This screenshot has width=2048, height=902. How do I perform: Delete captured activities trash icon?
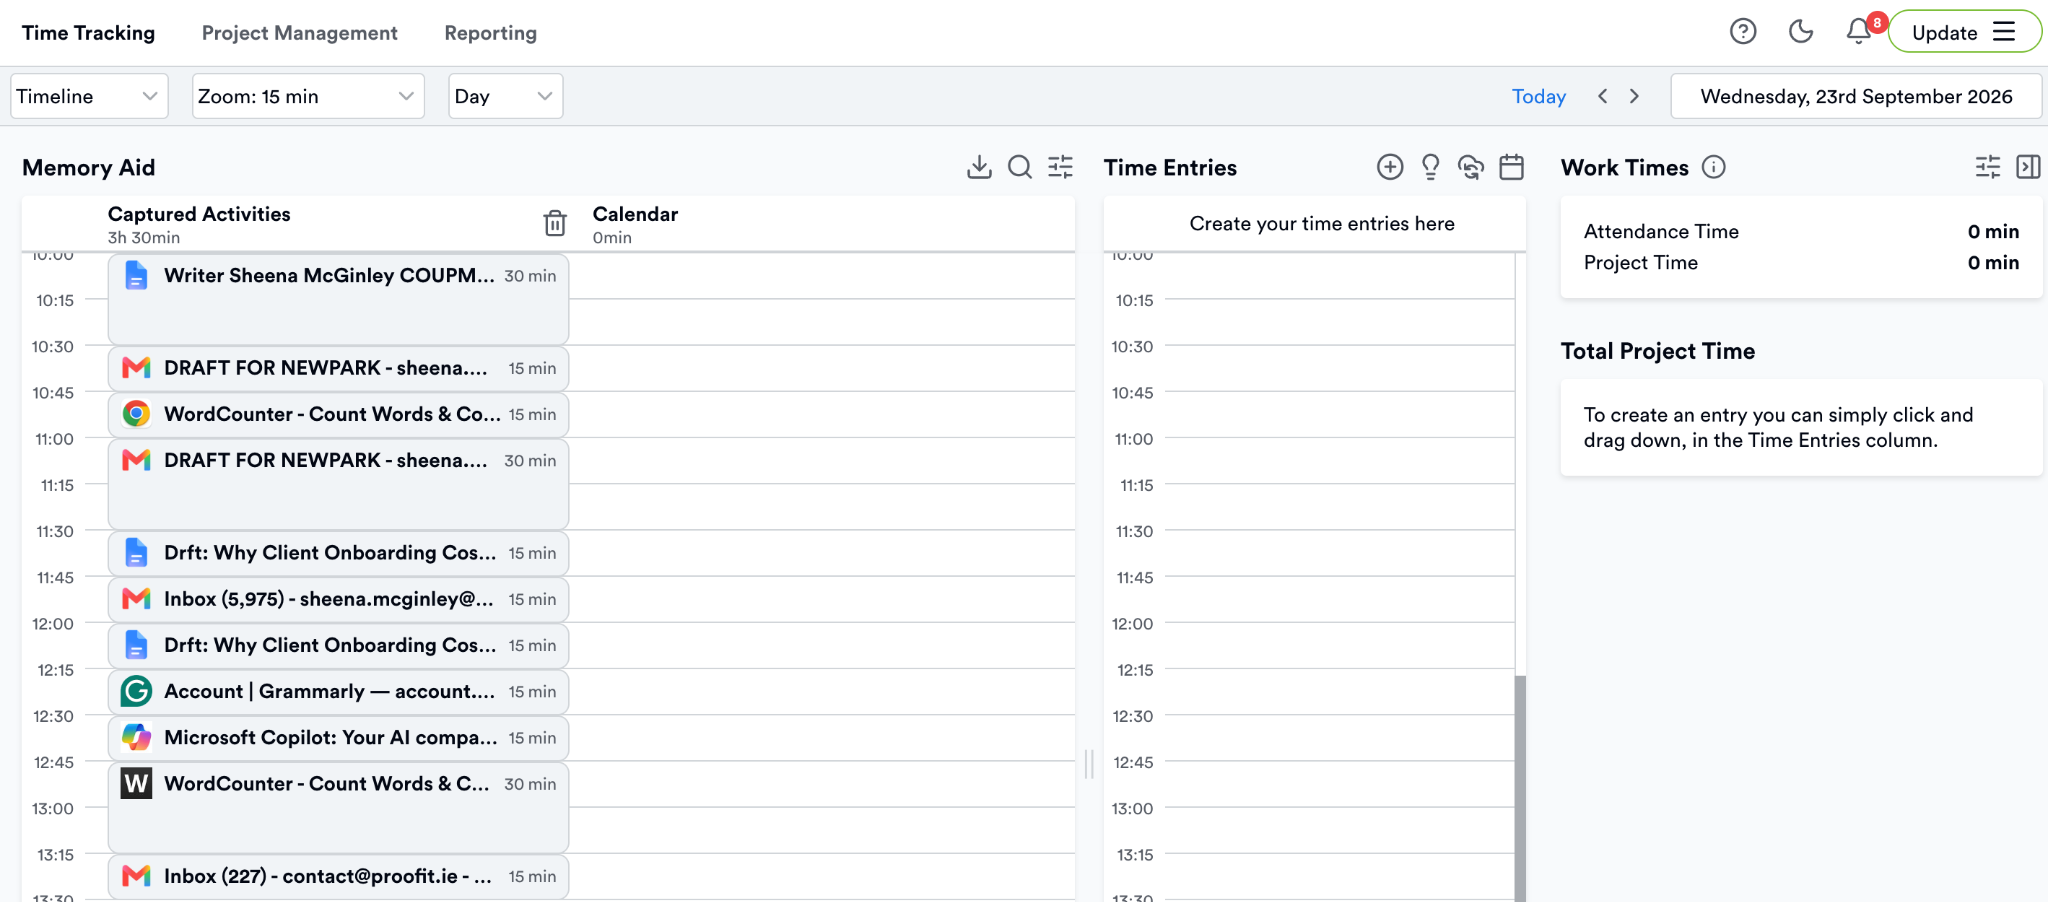[x=555, y=223]
